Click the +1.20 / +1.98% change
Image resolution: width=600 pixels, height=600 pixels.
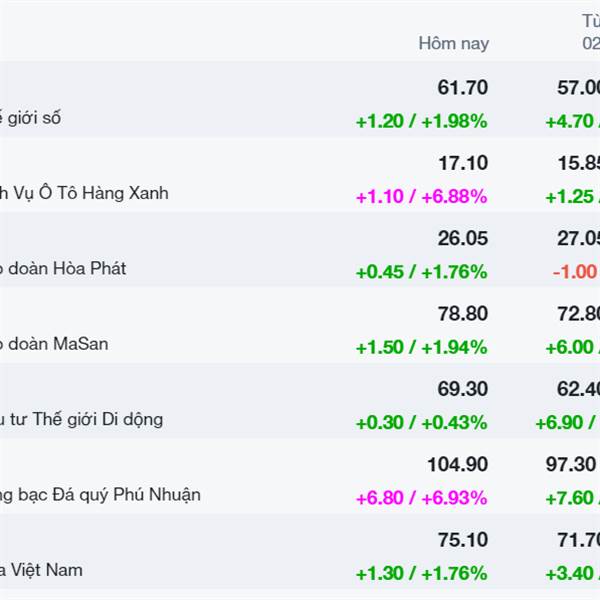click(421, 122)
